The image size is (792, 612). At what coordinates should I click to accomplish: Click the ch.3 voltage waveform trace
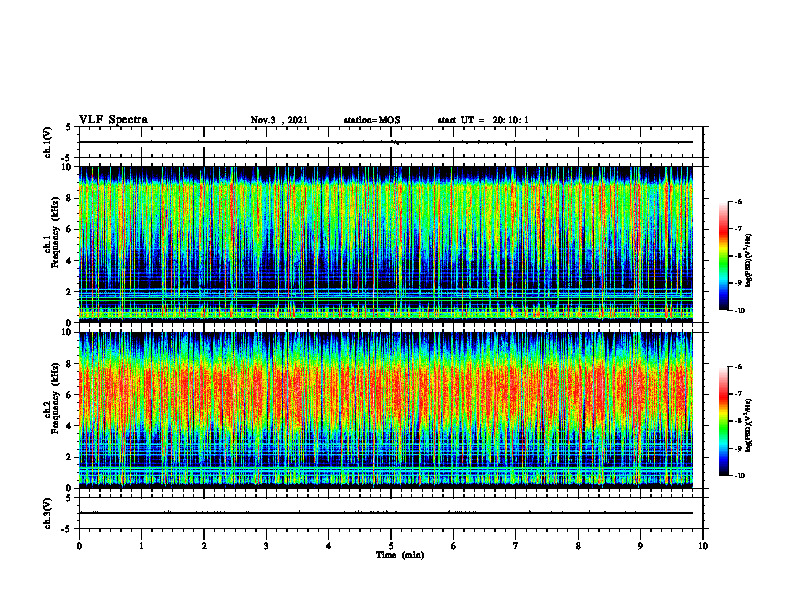click(385, 513)
